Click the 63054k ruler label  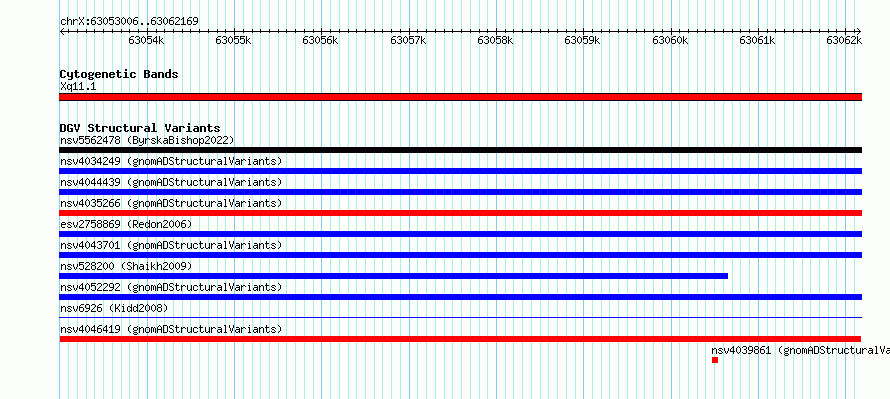tap(146, 40)
